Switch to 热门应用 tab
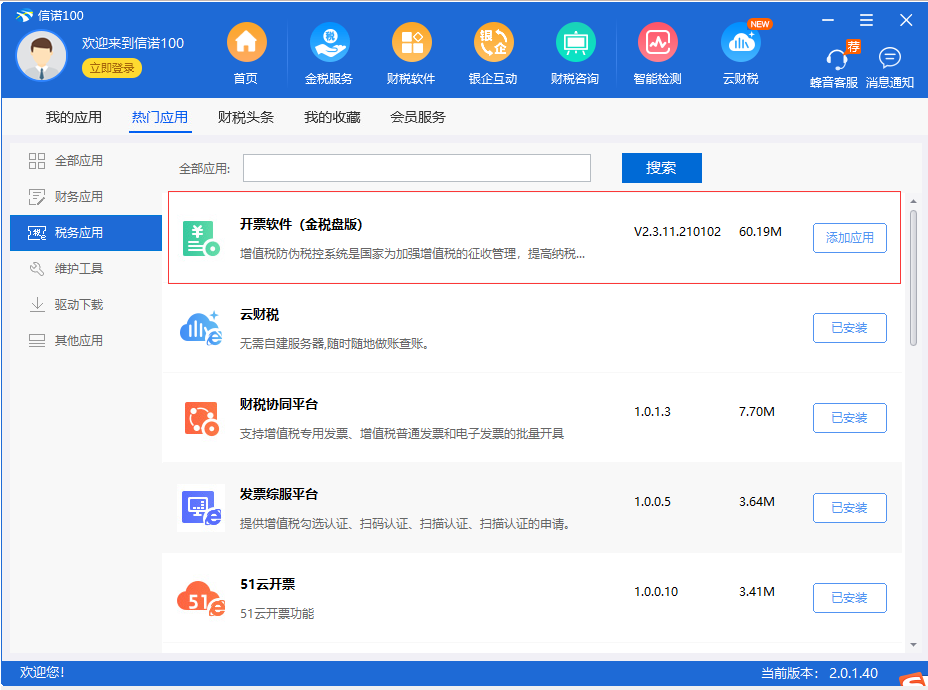 (x=160, y=117)
